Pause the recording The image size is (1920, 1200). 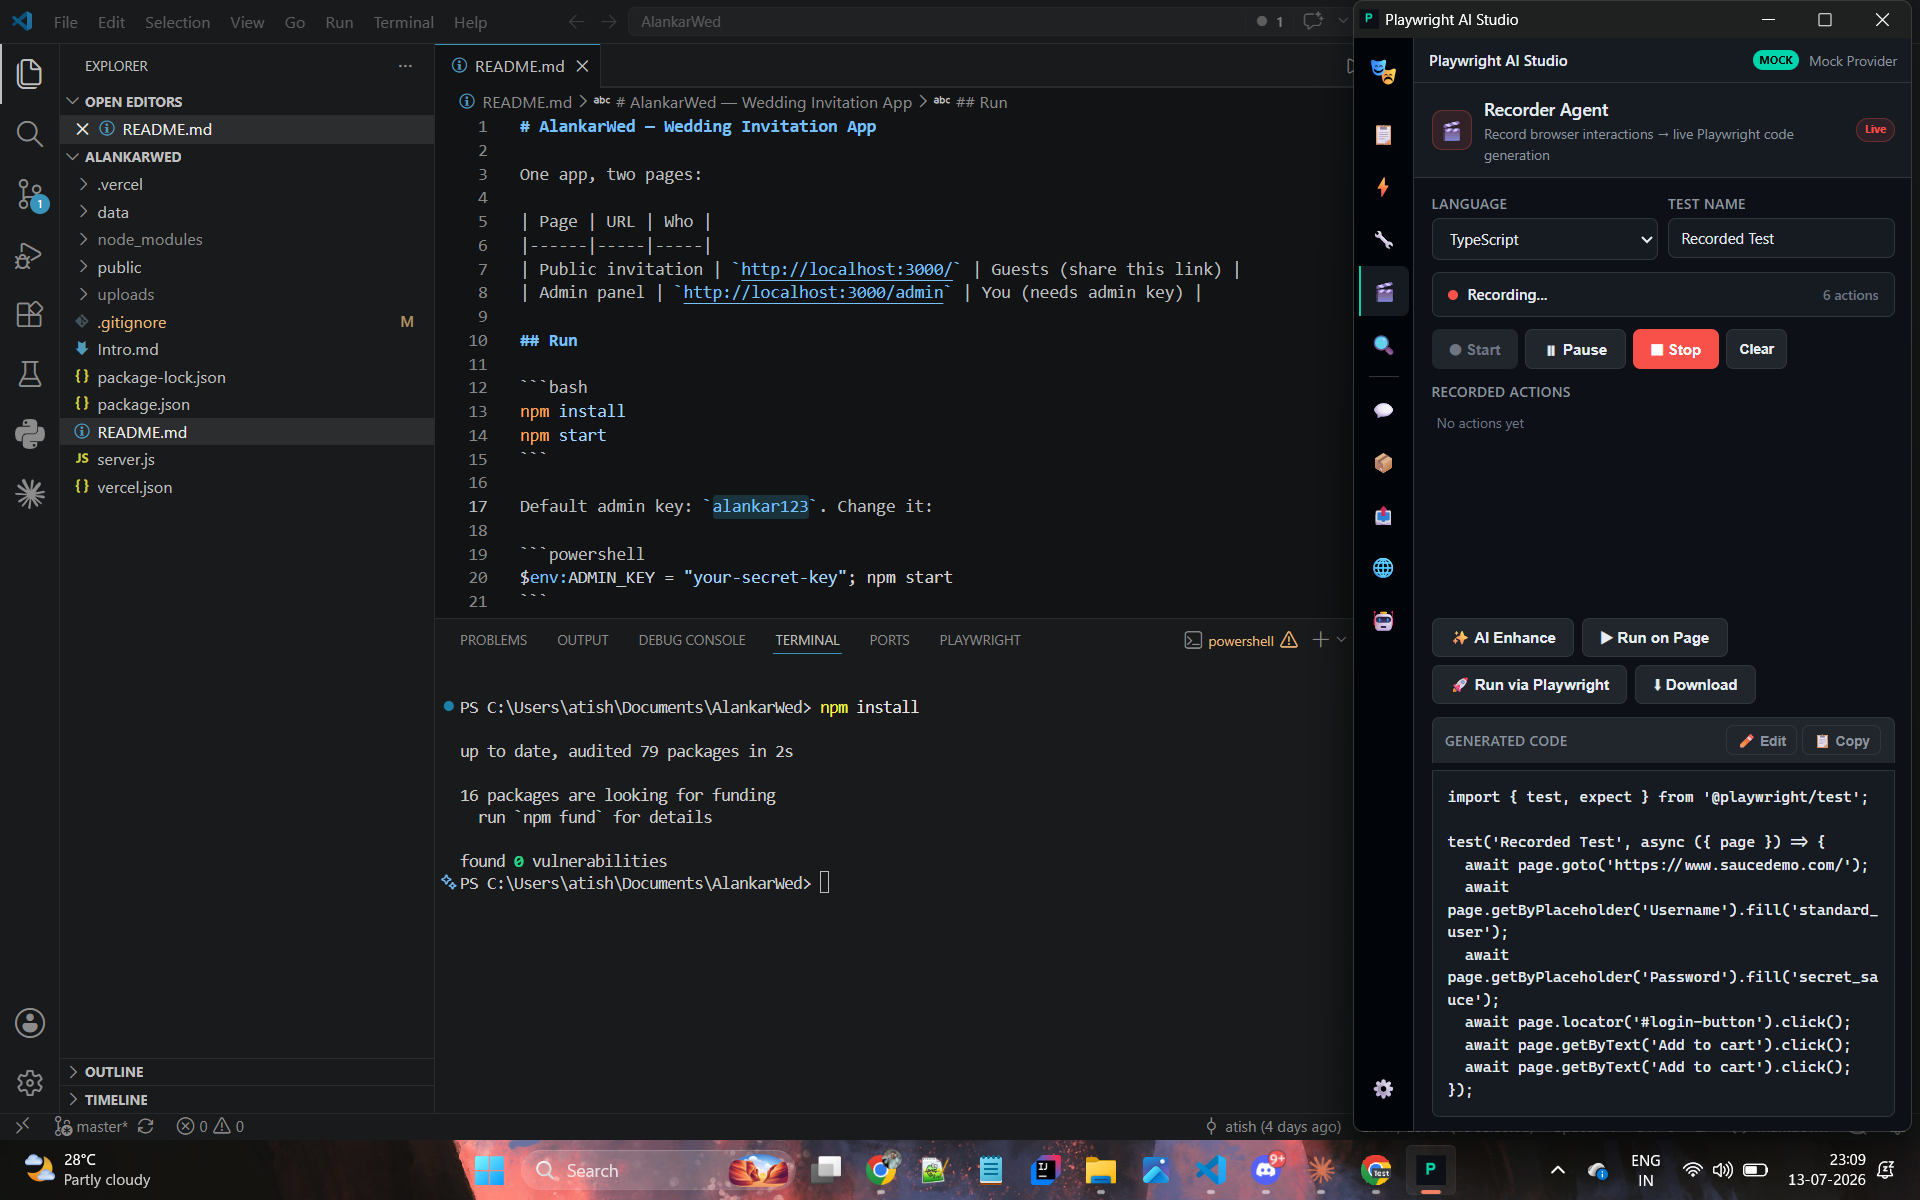pyautogui.click(x=1575, y=349)
